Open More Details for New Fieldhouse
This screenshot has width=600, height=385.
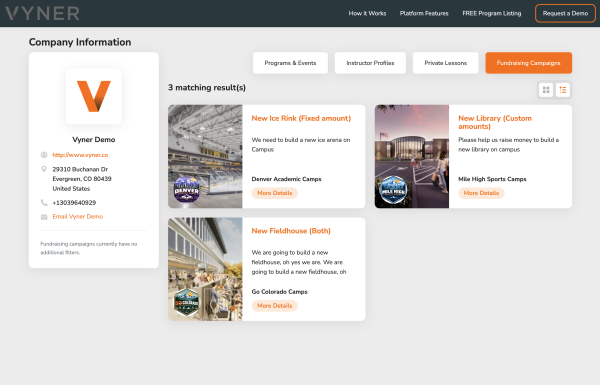point(275,305)
